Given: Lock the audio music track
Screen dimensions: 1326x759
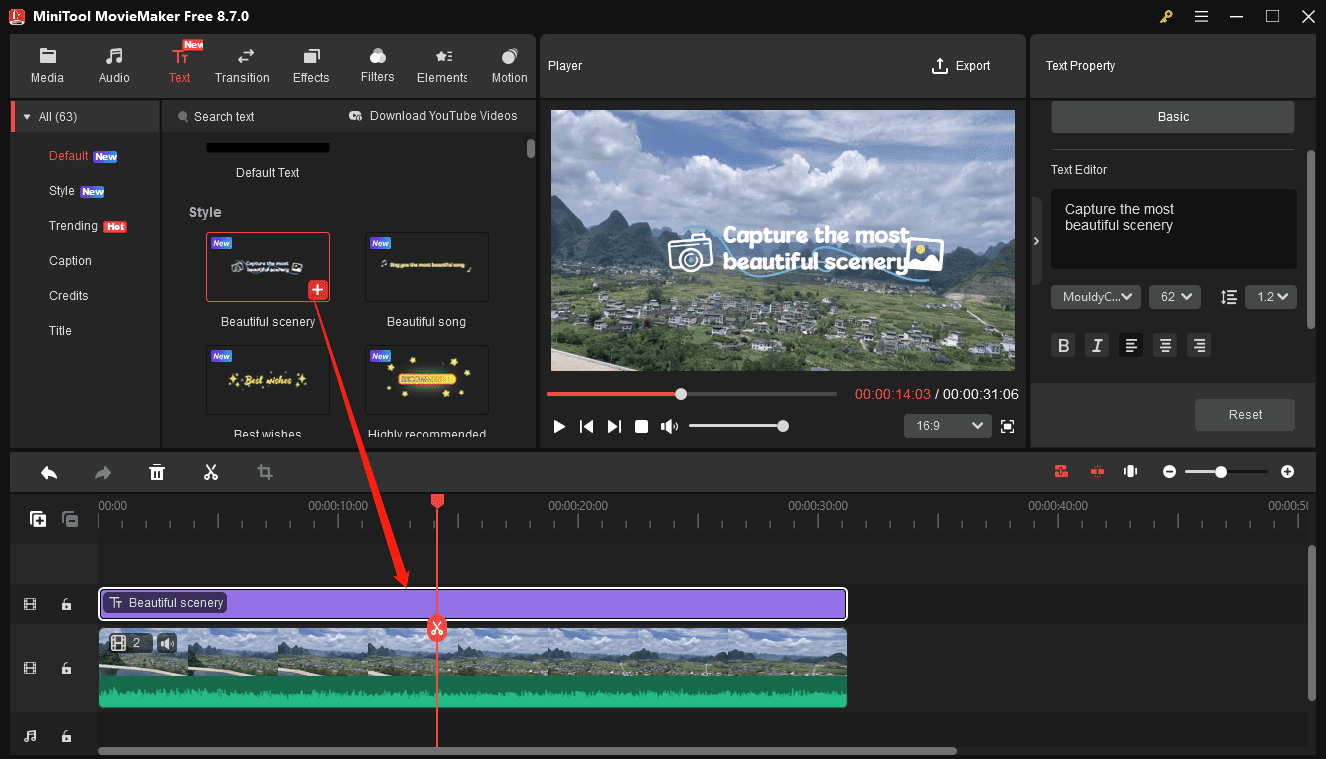Looking at the screenshot, I should [x=66, y=736].
